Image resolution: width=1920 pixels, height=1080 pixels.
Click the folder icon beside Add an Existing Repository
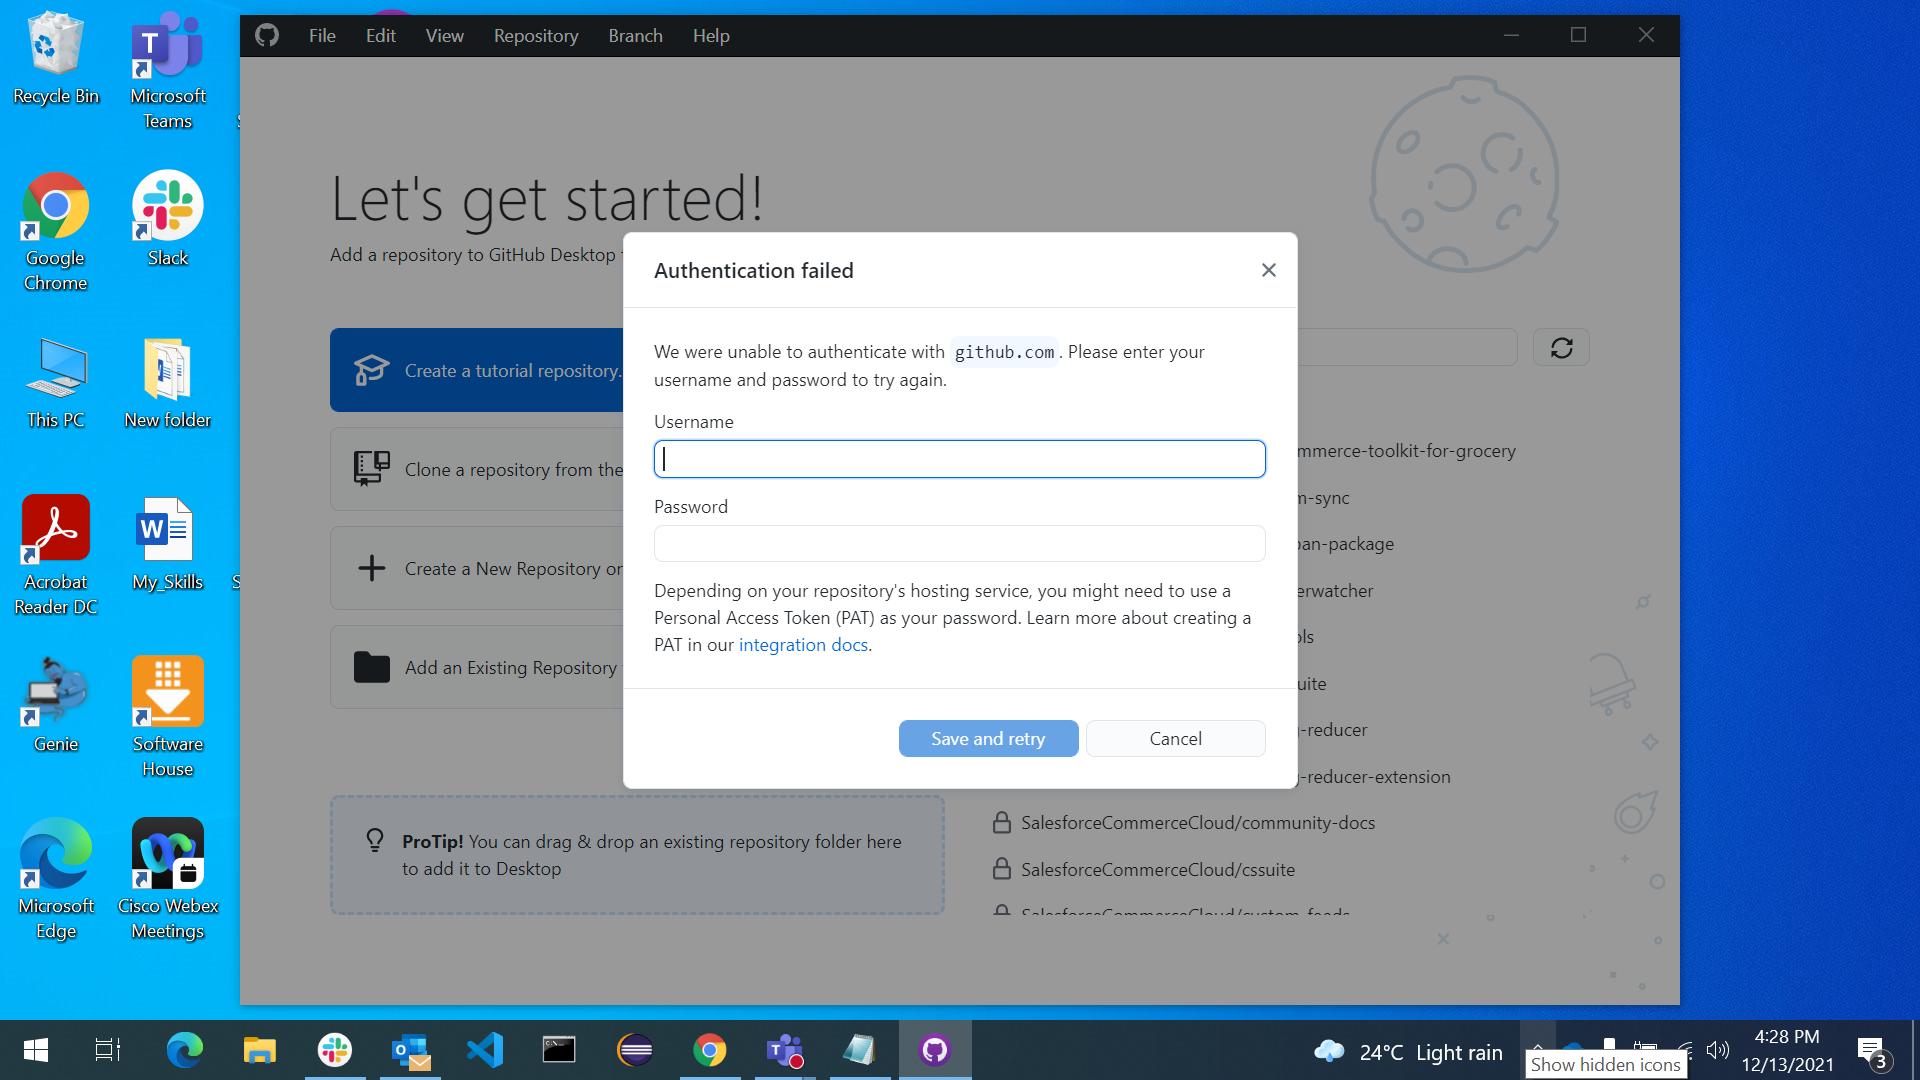pos(371,666)
